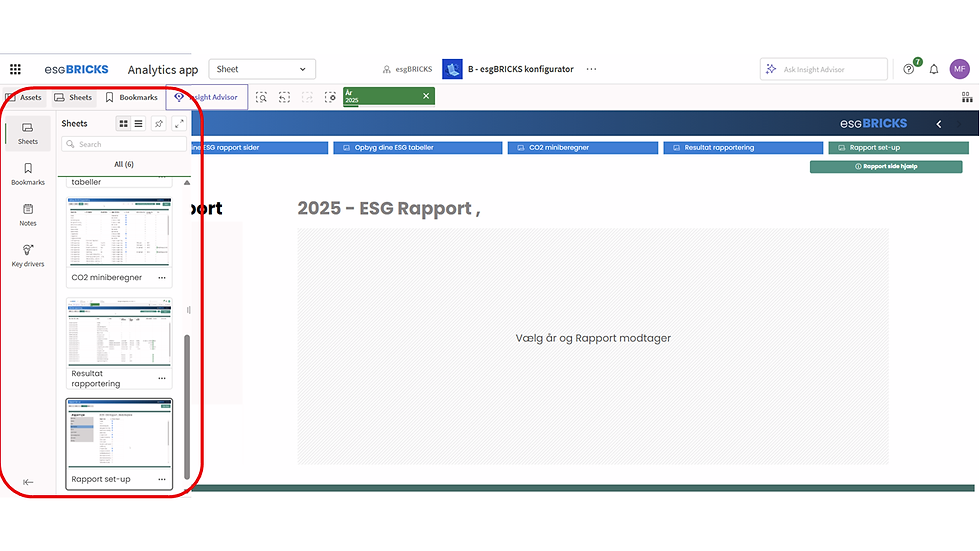Open the MF user profile avatar
This screenshot has width=980, height=551.
[959, 69]
